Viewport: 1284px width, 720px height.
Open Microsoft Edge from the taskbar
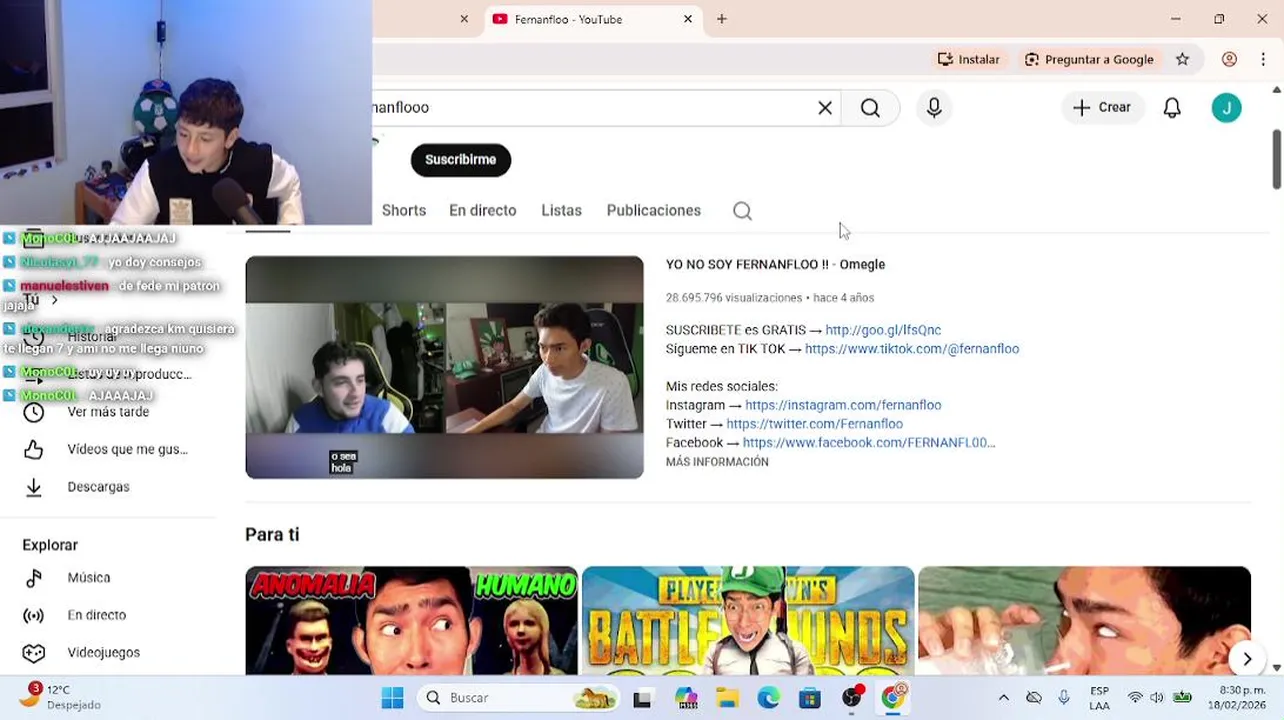[768, 698]
